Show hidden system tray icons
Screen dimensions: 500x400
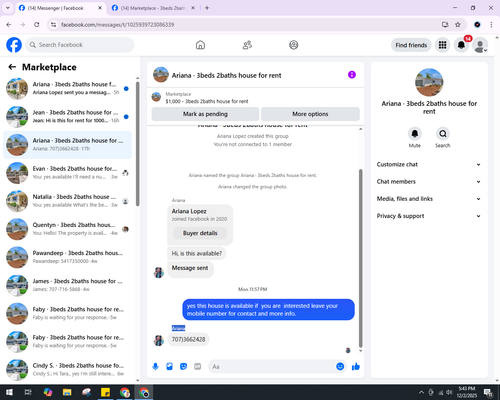[421, 392]
